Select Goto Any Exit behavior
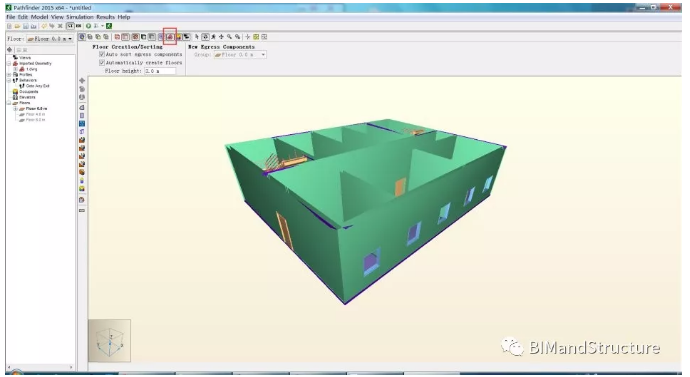 click(38, 86)
